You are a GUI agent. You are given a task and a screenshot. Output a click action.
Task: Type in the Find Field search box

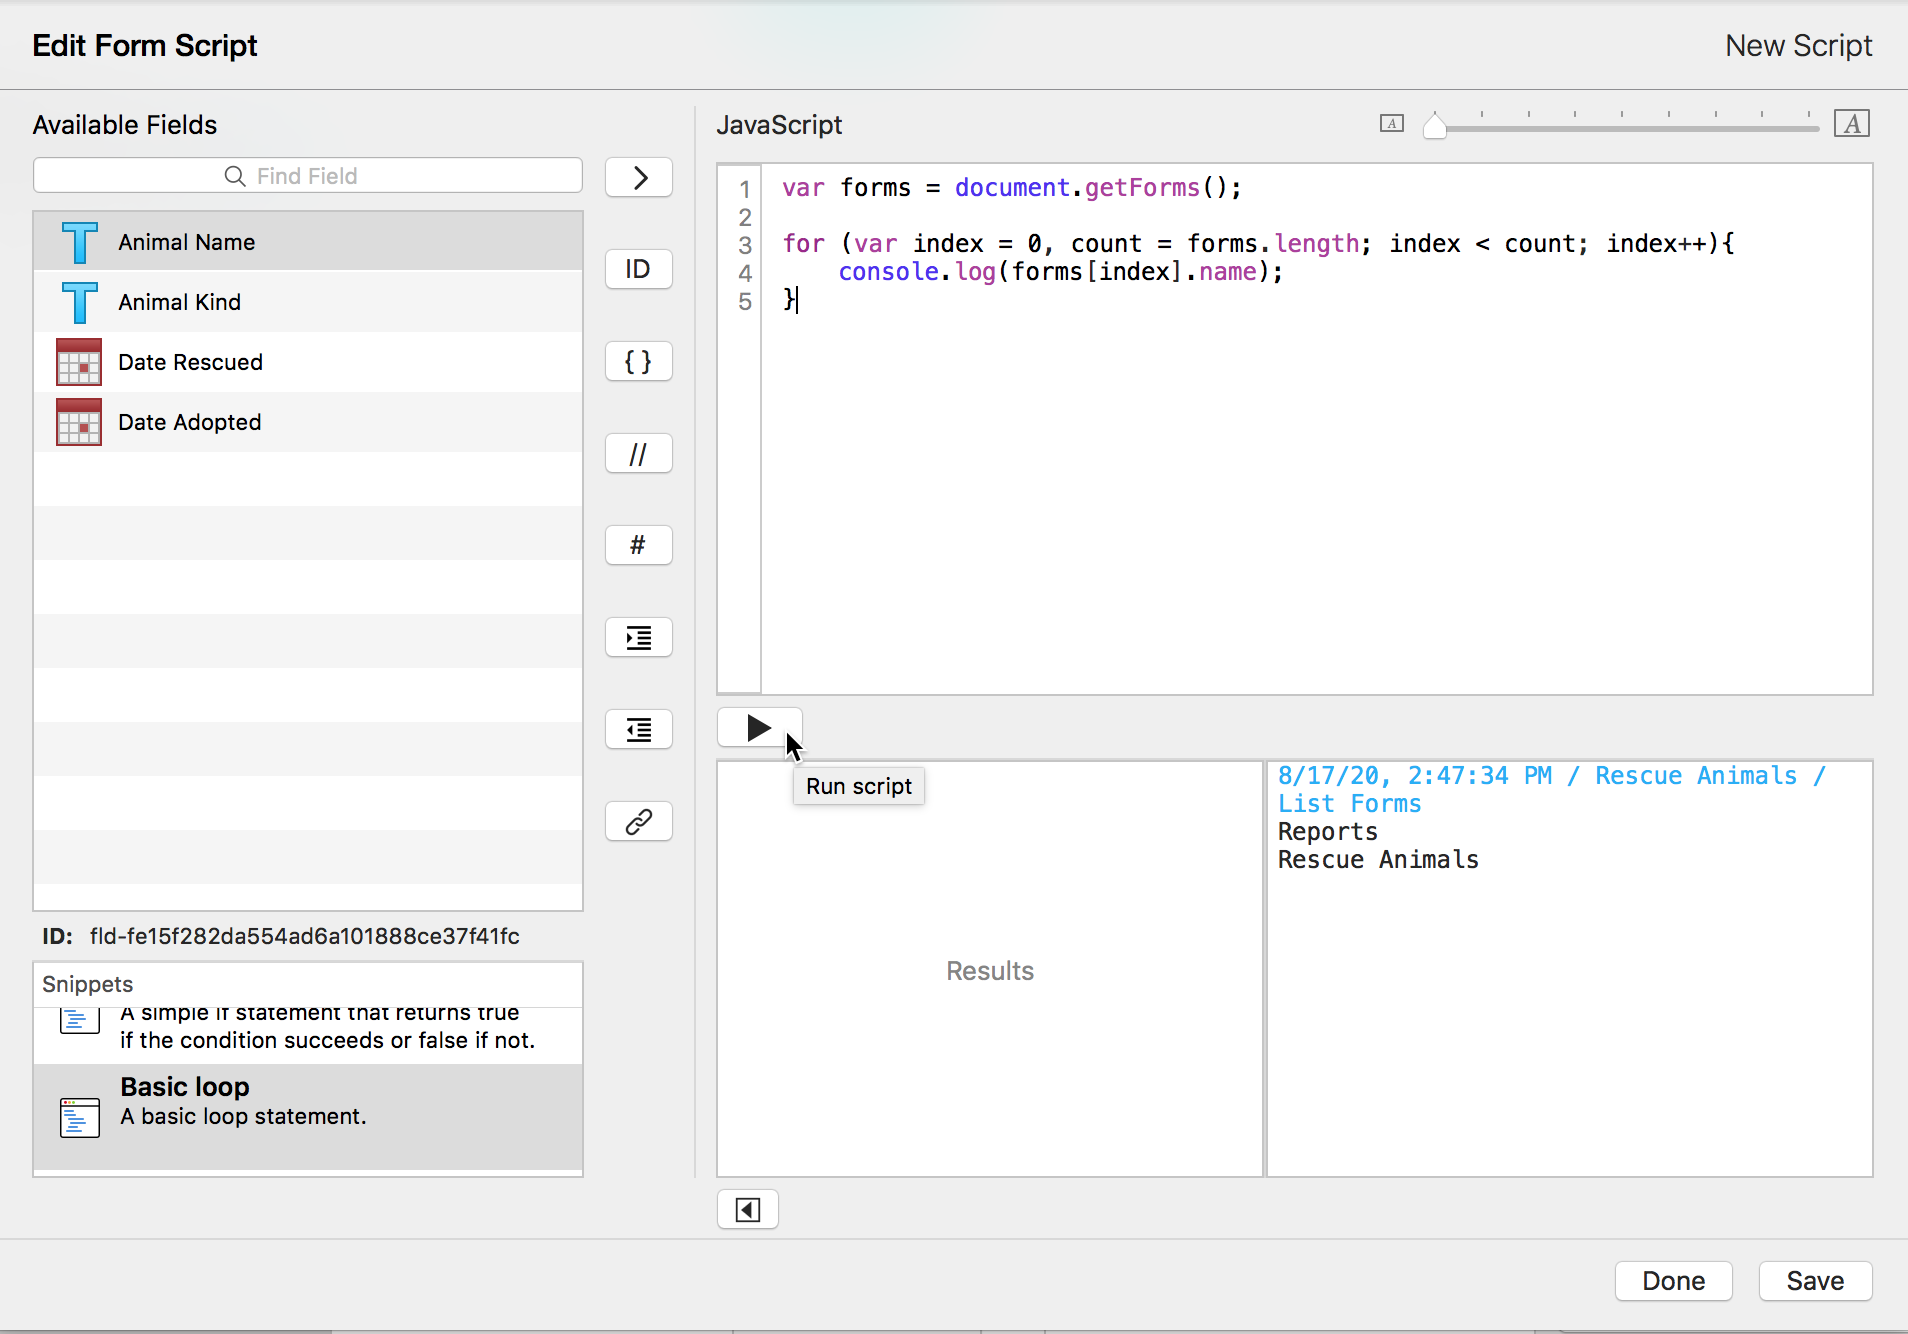[x=308, y=176]
